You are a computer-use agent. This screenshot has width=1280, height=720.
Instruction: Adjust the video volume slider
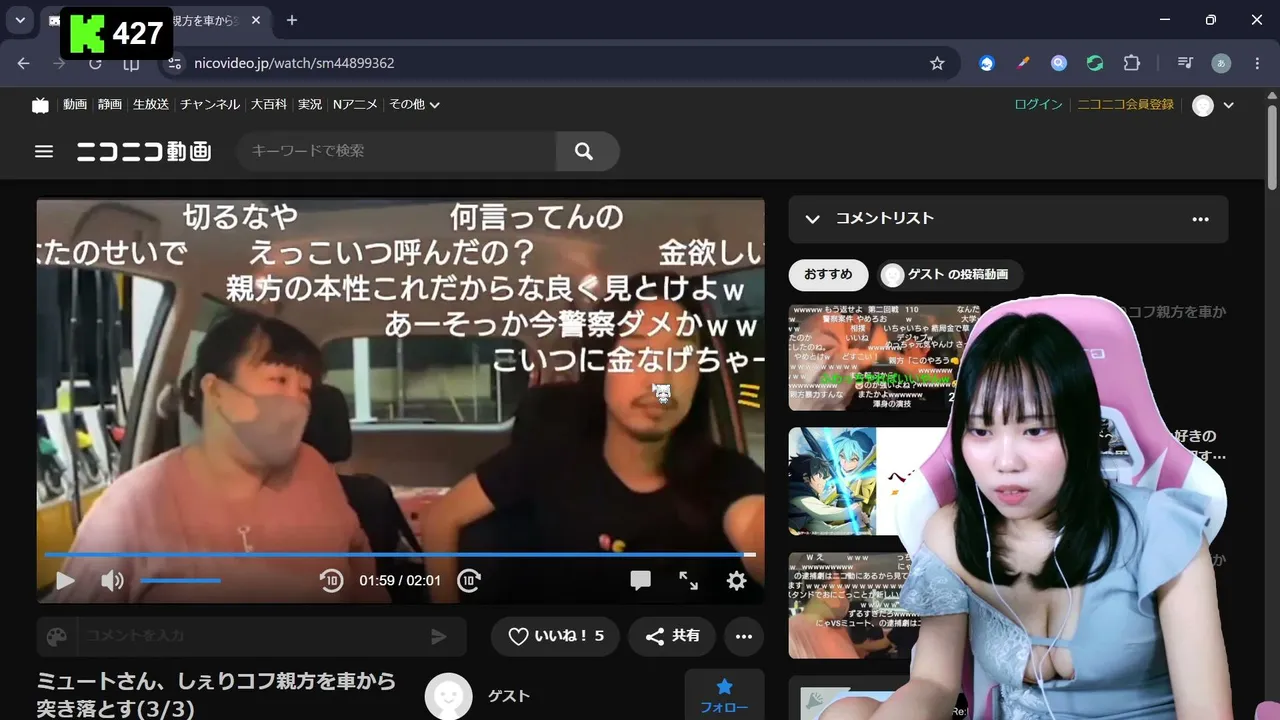[x=180, y=581]
